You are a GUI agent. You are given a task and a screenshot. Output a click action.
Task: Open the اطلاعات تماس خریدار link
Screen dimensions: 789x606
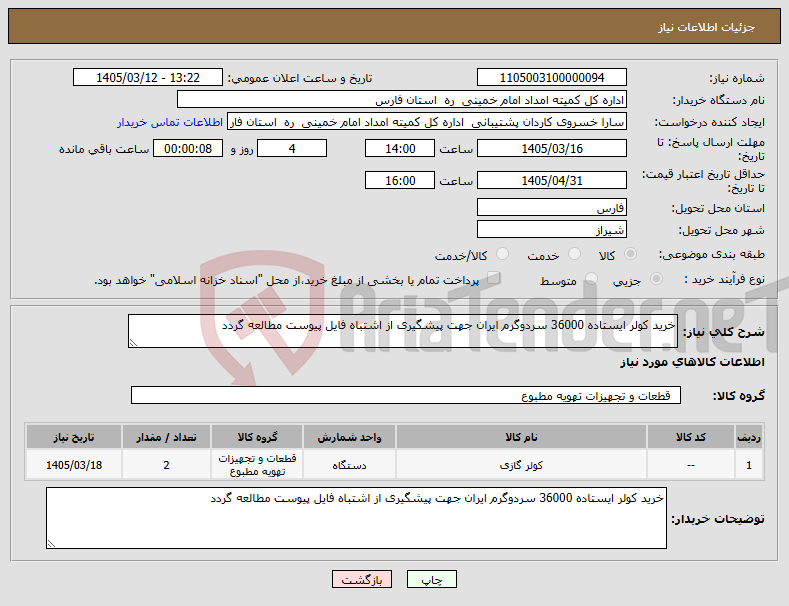[x=170, y=122]
